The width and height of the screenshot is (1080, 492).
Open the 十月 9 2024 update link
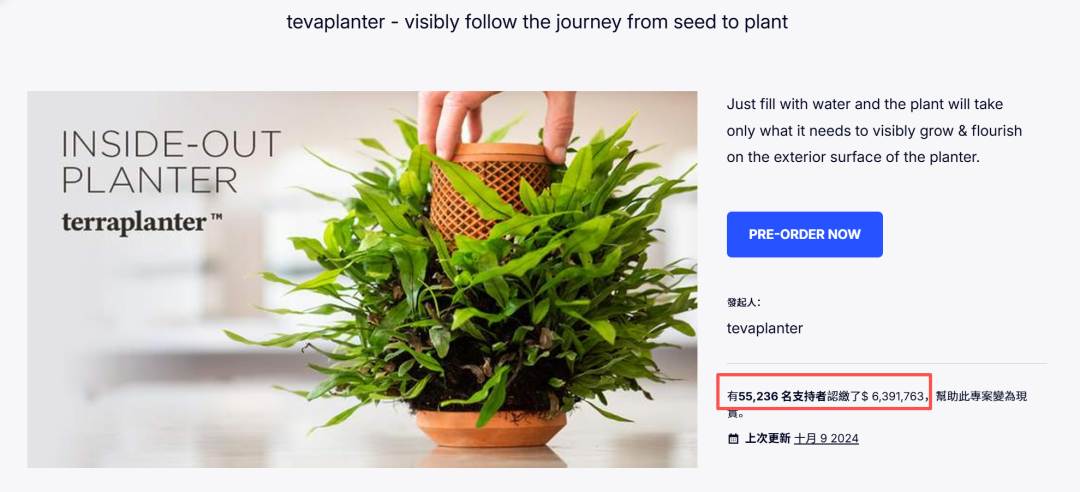(826, 438)
